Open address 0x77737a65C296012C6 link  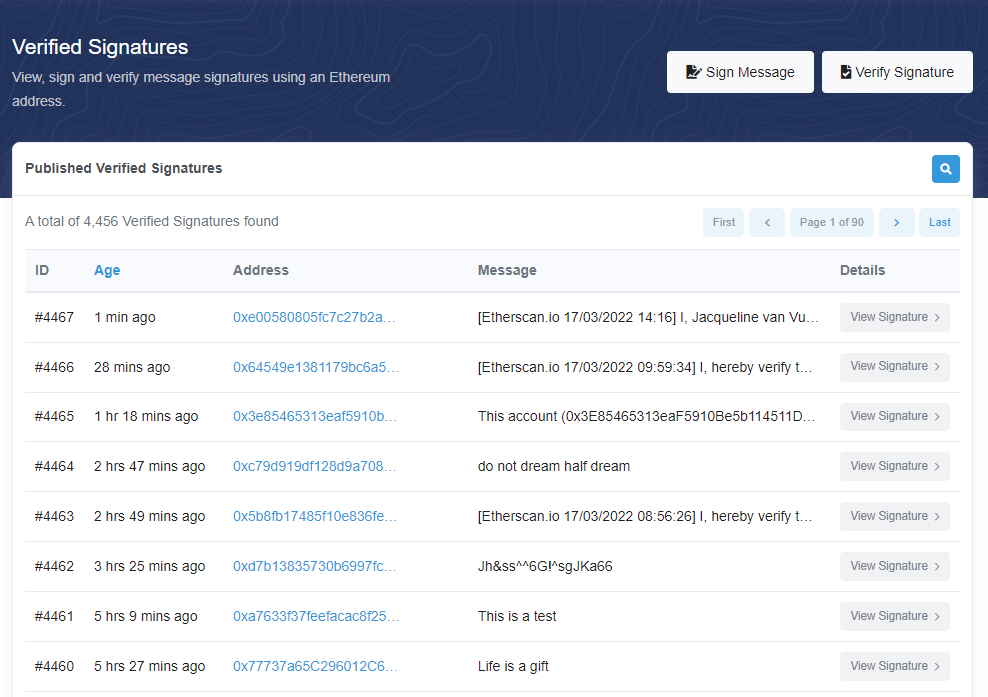tap(315, 666)
